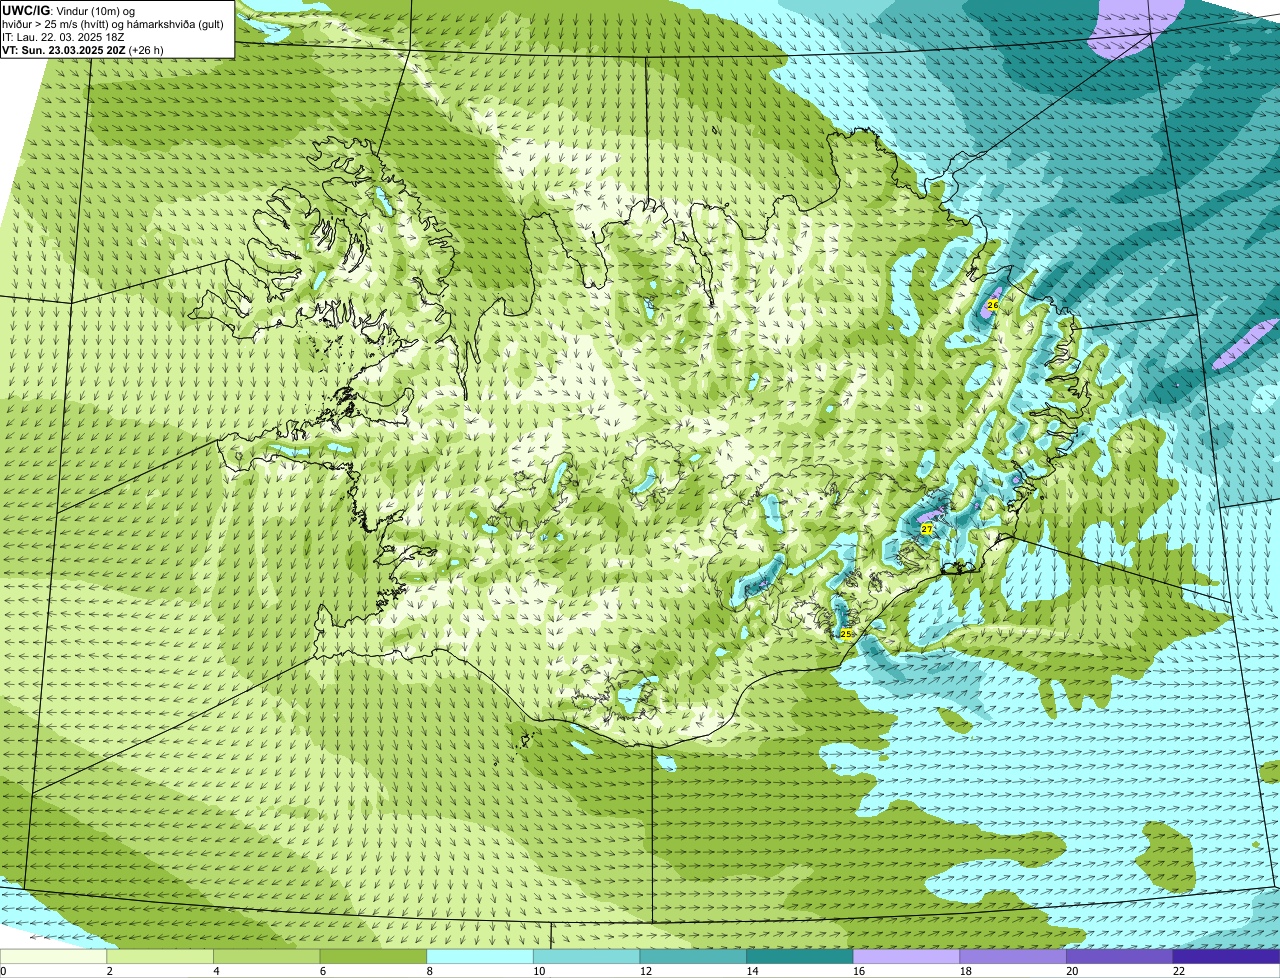Pick the 12–14 m/s teal legend swatch
Screen dimensions: 1280x978
pyautogui.click(x=693, y=956)
